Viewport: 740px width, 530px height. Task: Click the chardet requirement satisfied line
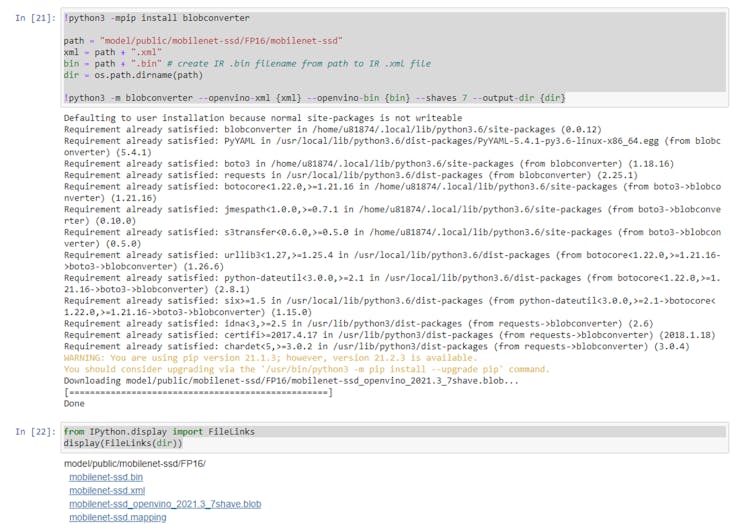pos(377,346)
